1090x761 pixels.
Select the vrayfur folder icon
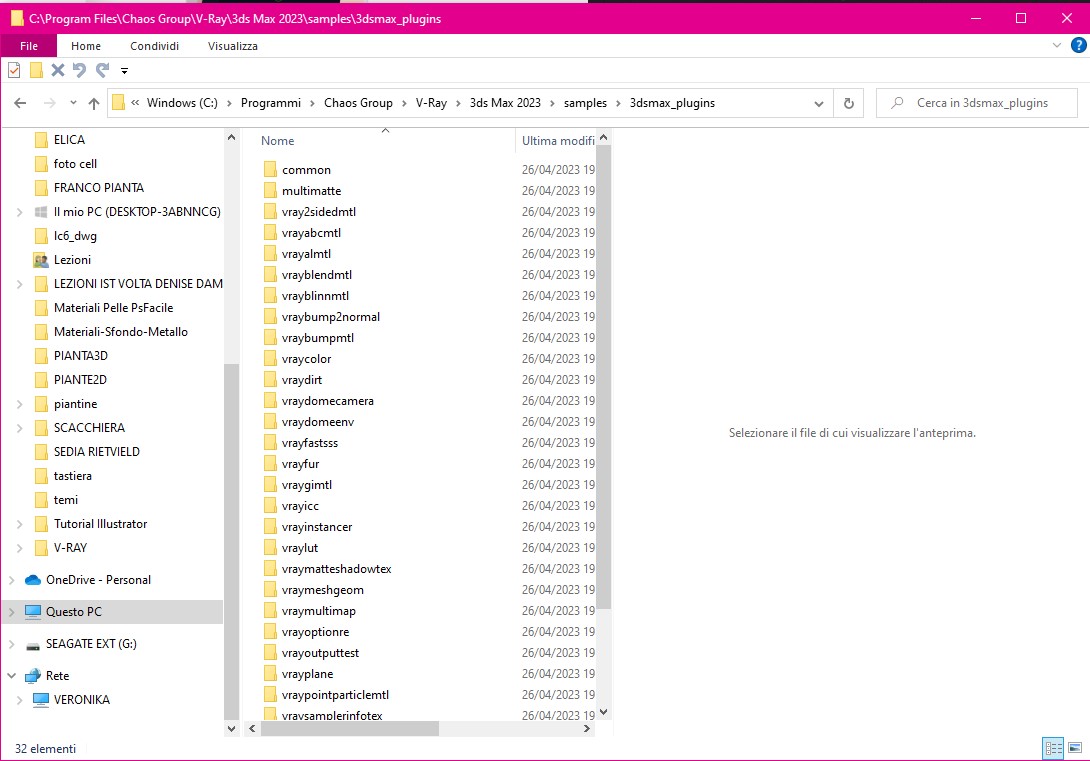(270, 464)
